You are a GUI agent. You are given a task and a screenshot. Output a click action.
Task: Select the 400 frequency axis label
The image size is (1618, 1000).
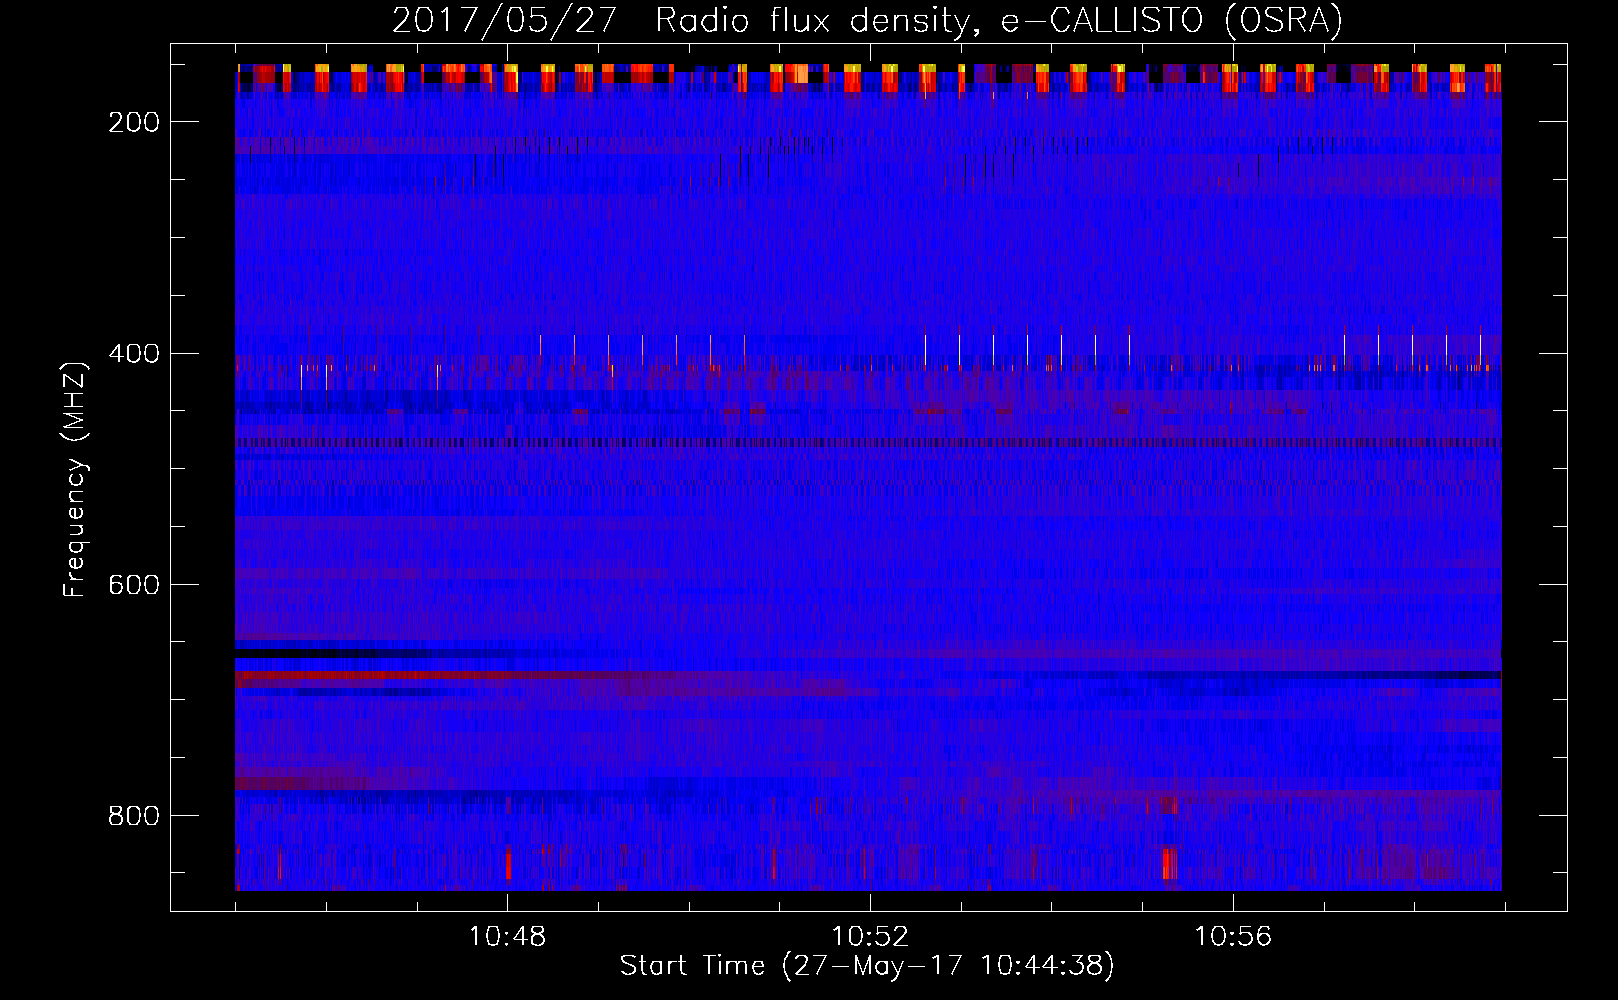pos(134,353)
